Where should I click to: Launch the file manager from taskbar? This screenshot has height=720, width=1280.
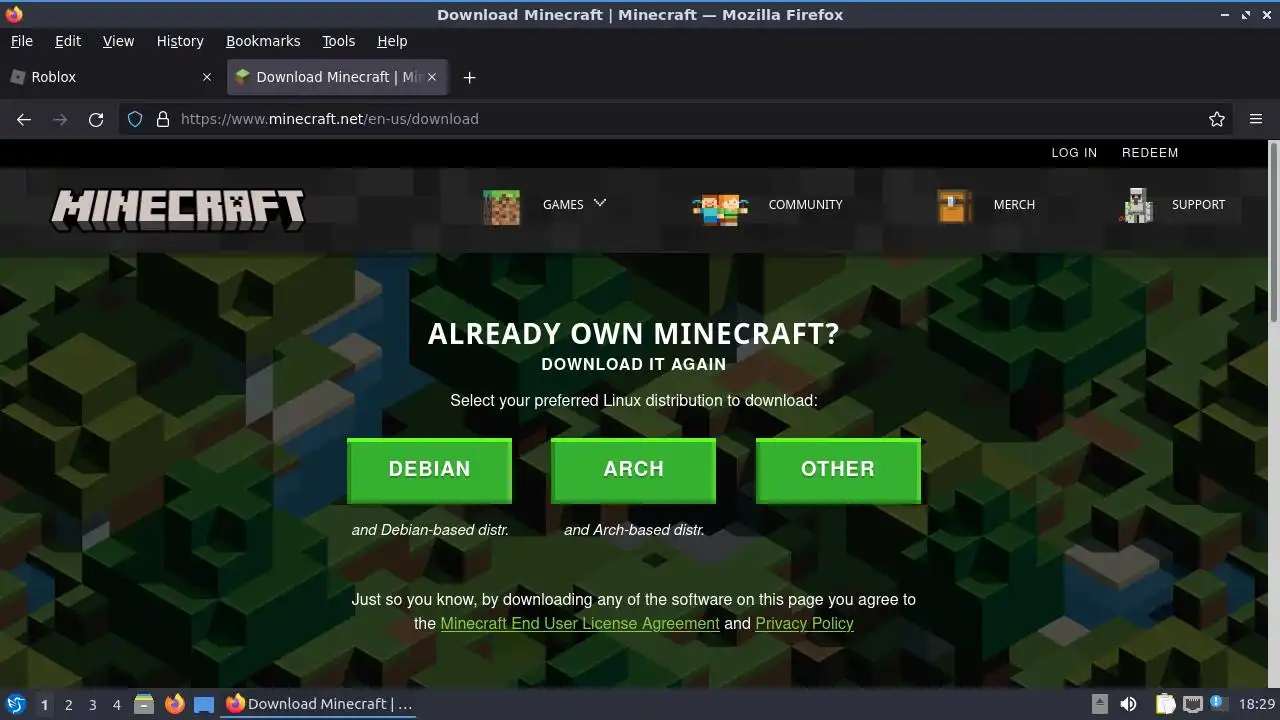[x=144, y=704]
